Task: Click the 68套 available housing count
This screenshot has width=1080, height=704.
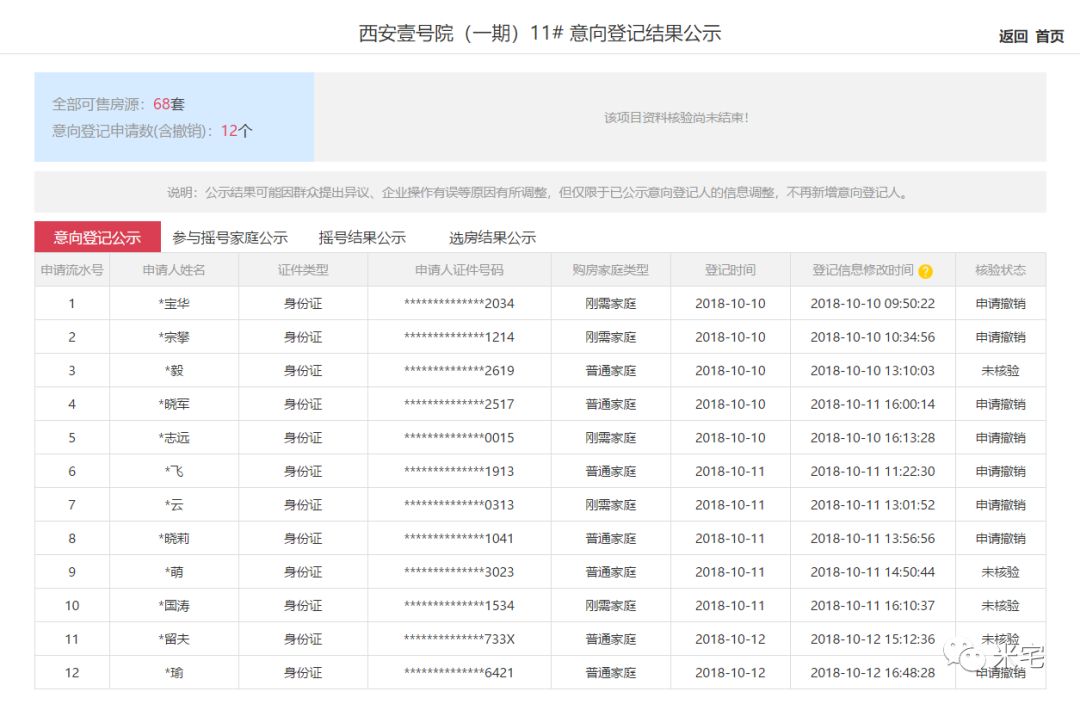Action: pos(169,104)
